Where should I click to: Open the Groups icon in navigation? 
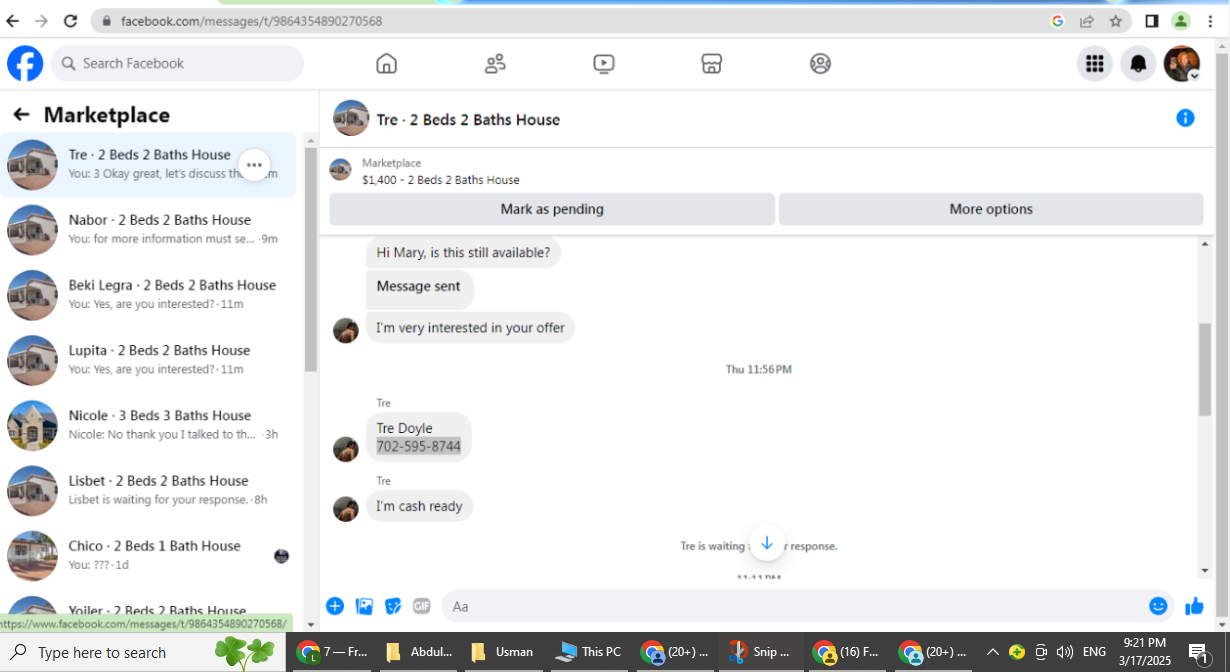(x=820, y=64)
